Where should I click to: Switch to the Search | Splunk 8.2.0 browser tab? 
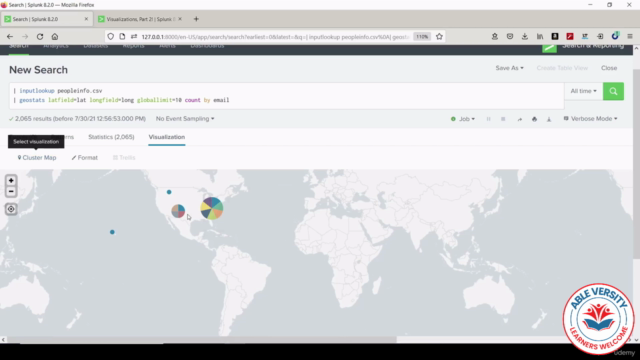pyautogui.click(x=46, y=19)
